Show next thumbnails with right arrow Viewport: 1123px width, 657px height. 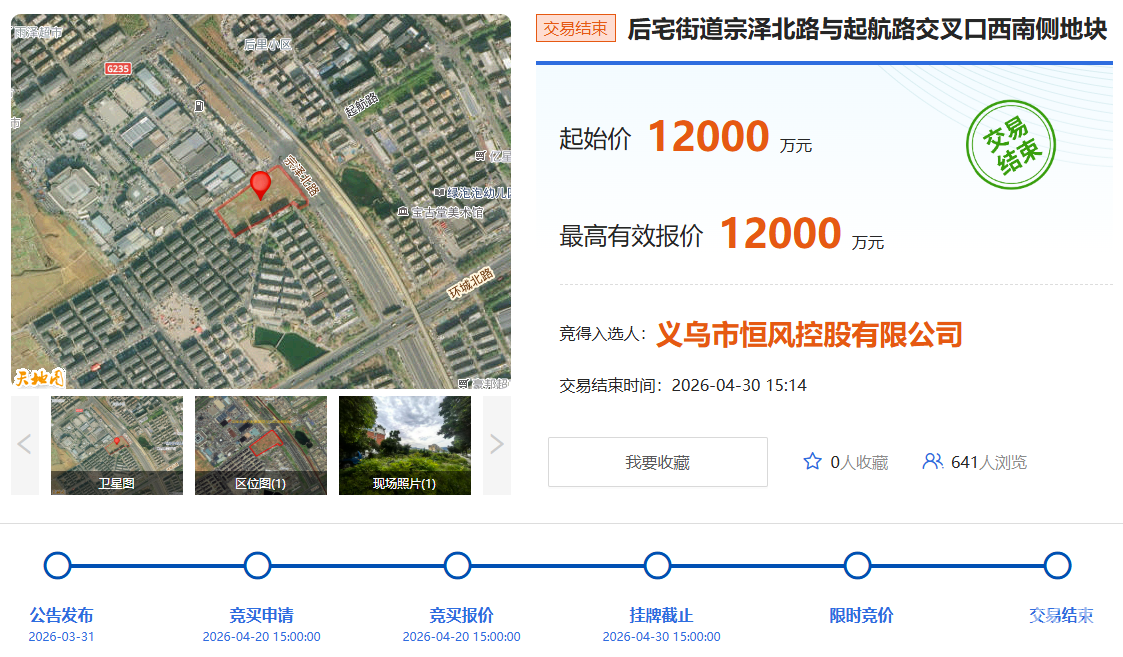click(497, 445)
